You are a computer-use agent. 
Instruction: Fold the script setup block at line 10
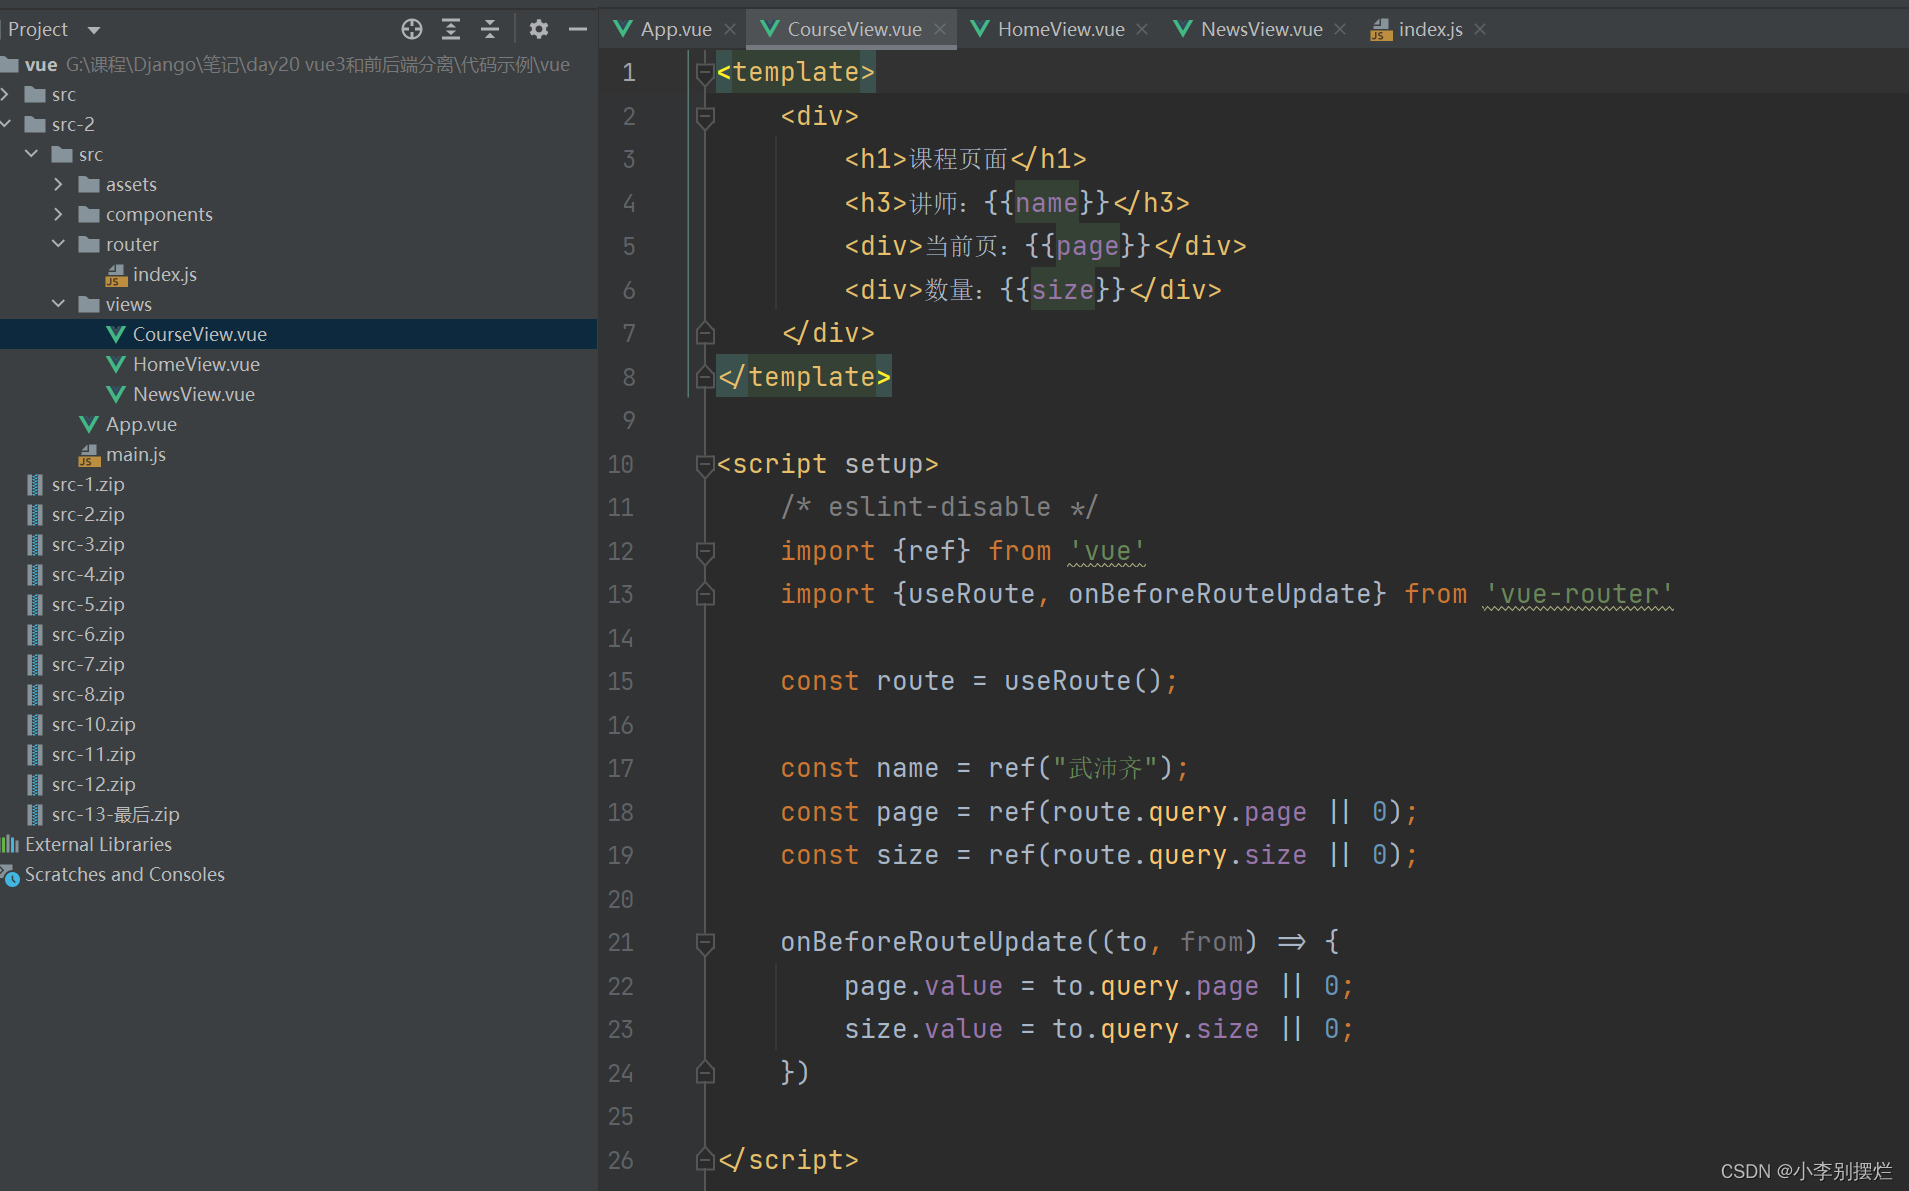point(705,465)
